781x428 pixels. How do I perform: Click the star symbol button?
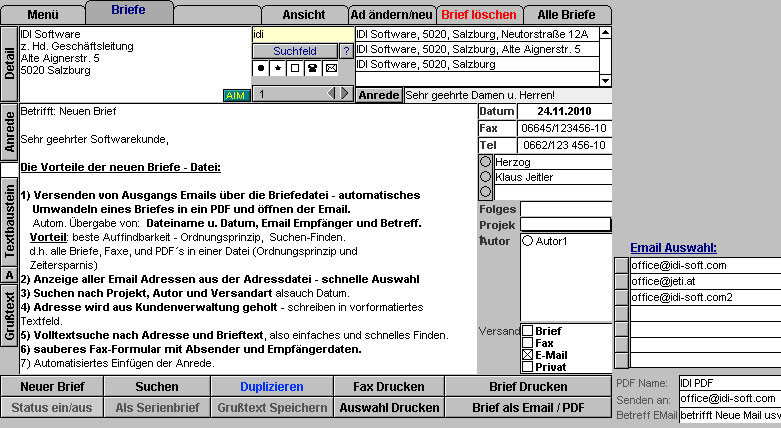(x=277, y=68)
